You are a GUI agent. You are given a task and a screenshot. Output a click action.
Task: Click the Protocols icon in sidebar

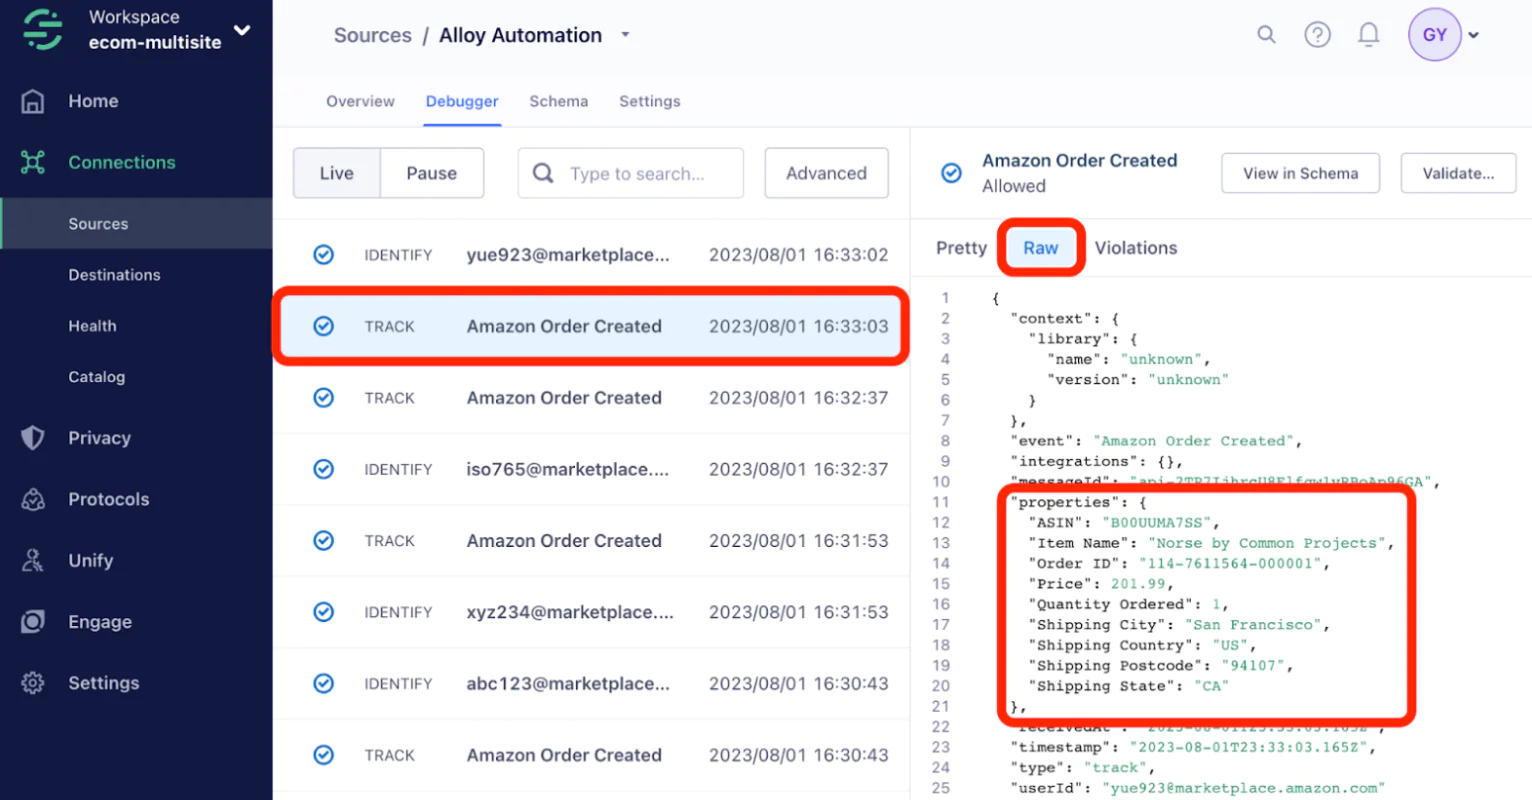(x=33, y=499)
